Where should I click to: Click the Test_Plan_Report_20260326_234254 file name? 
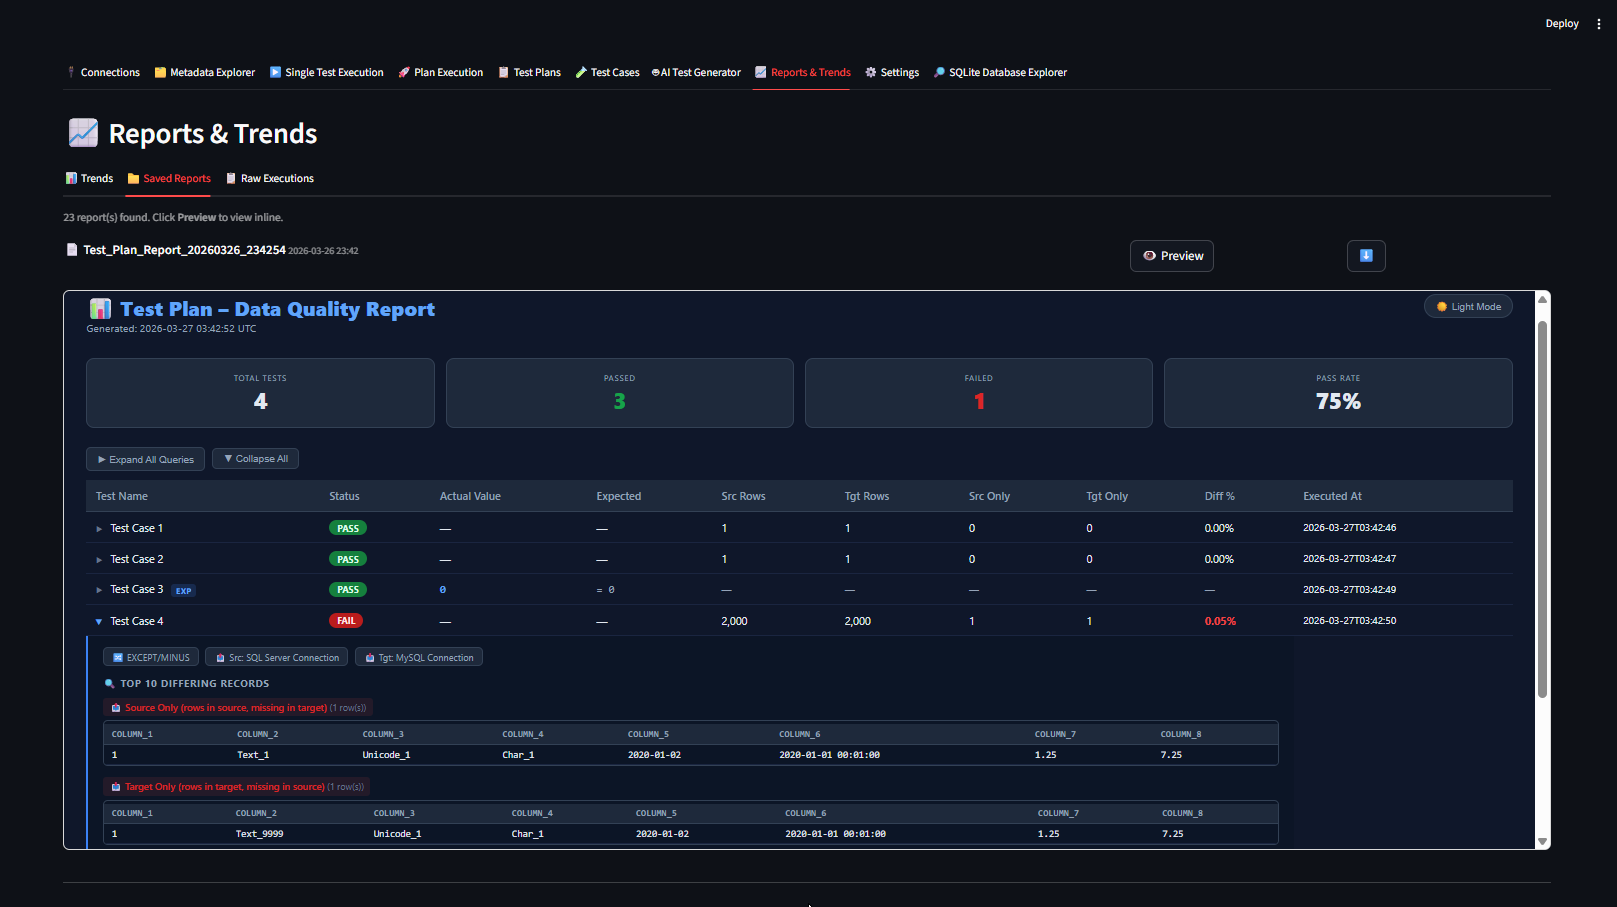click(184, 250)
